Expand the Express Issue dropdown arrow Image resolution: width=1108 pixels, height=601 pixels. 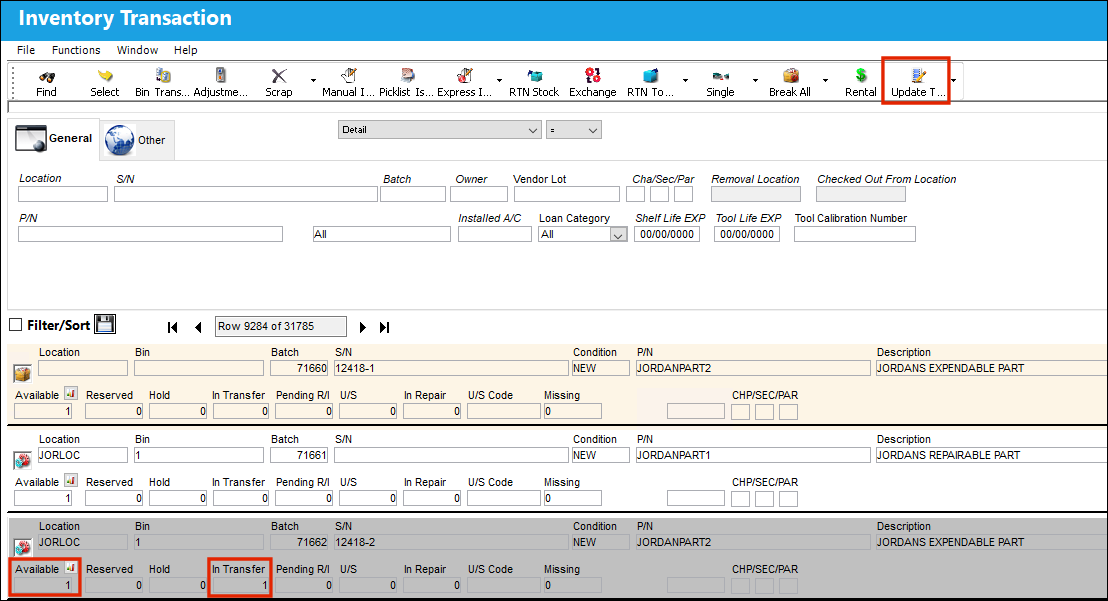coord(499,81)
